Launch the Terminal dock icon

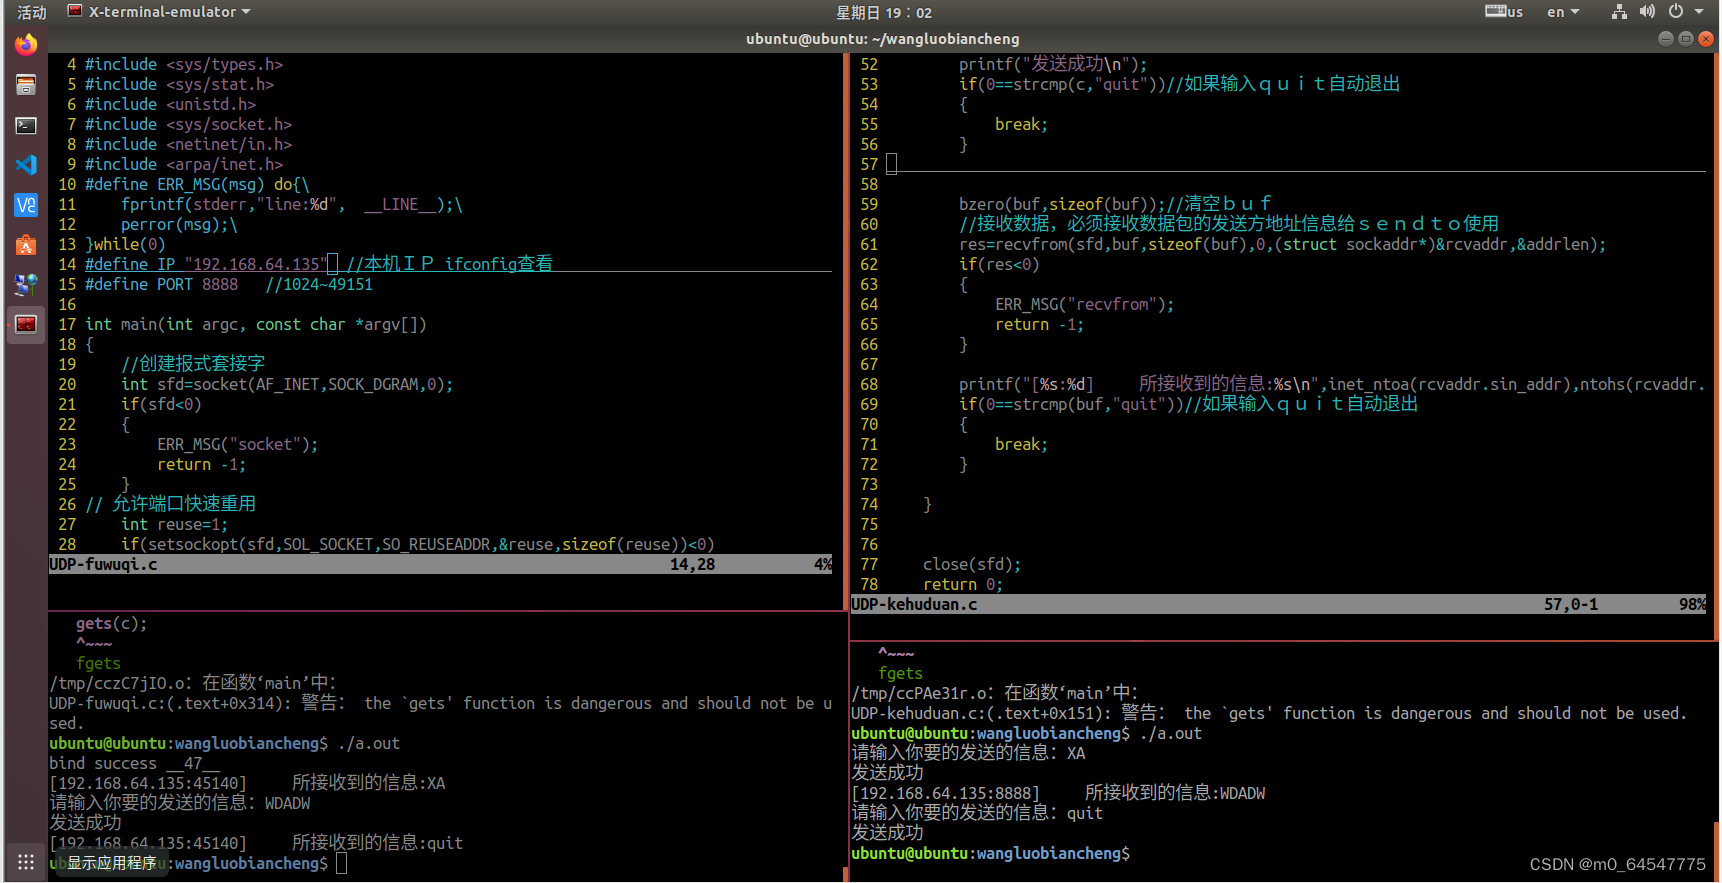[26, 125]
